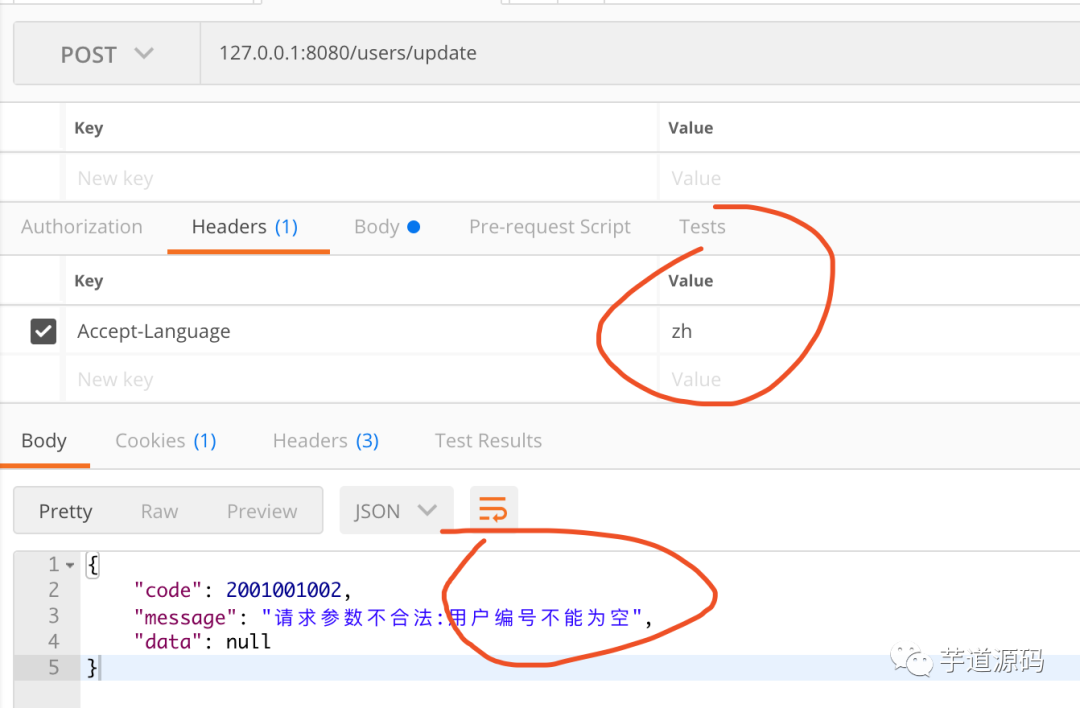The height and width of the screenshot is (708, 1080).
Task: Open the response Cookies (1) tab
Action: coord(165,441)
